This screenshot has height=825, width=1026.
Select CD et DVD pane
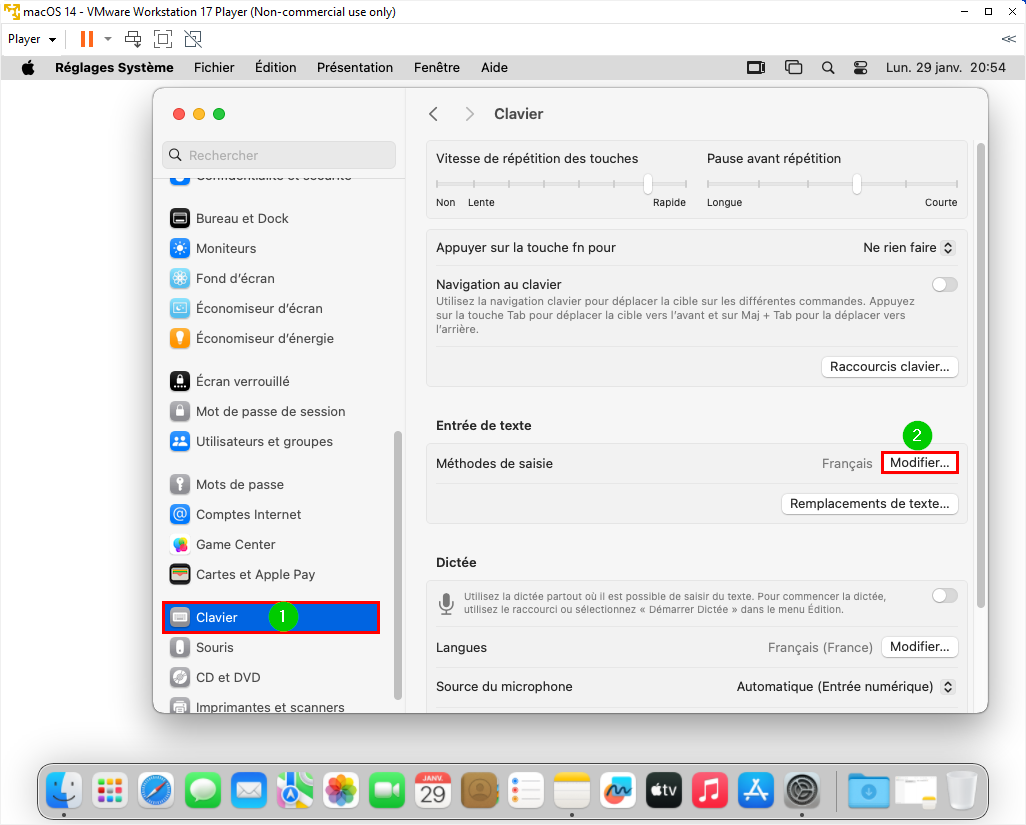[x=215, y=678]
